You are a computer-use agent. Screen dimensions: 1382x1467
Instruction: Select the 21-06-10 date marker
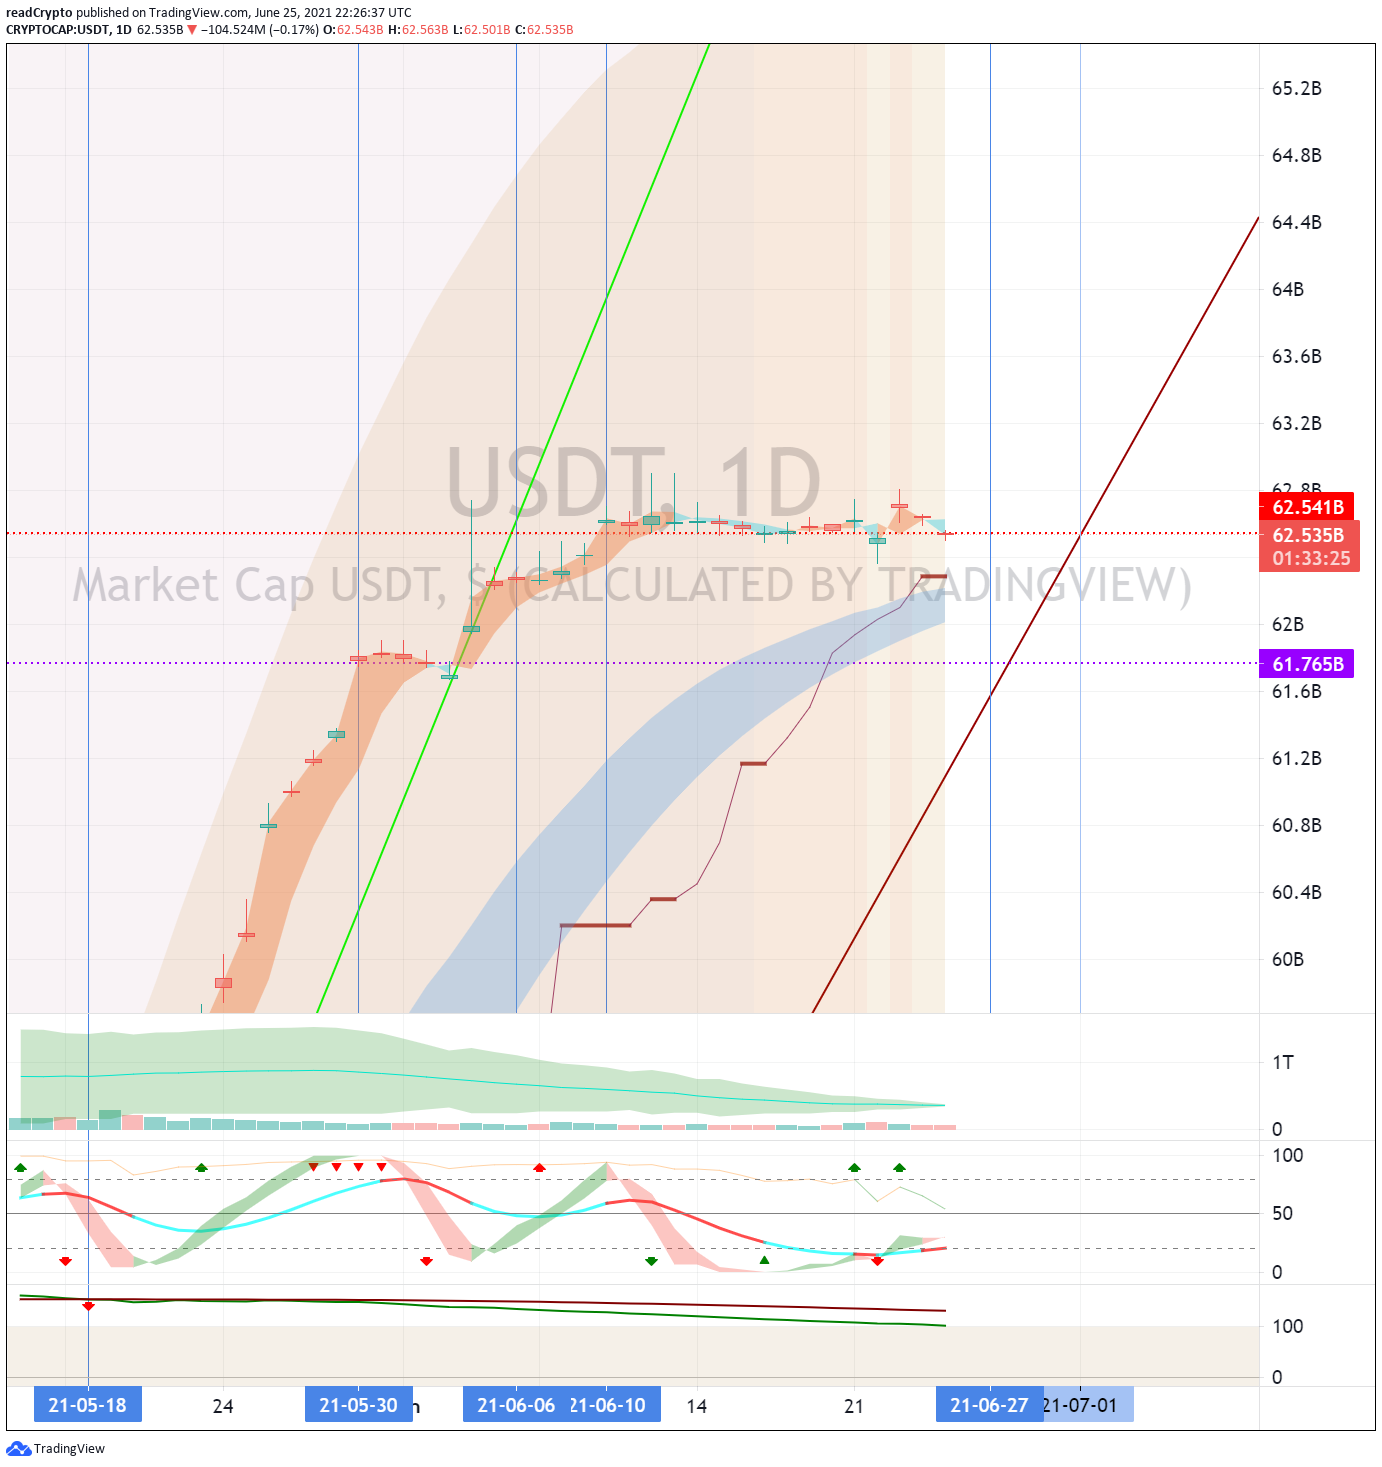point(612,1404)
